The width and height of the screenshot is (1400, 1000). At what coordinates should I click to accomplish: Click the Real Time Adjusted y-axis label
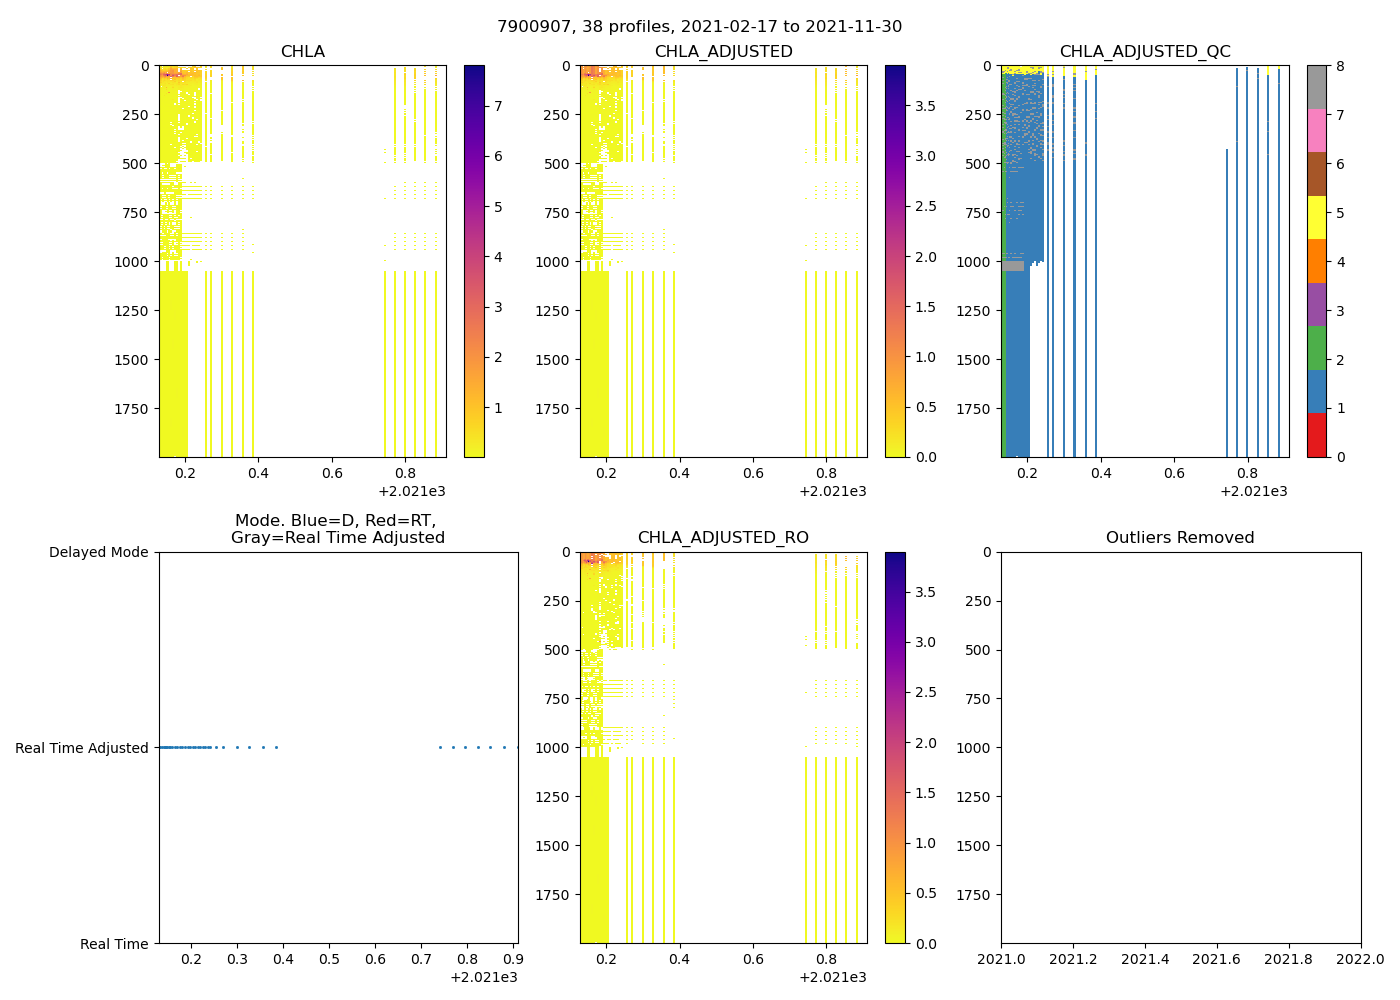click(82, 748)
